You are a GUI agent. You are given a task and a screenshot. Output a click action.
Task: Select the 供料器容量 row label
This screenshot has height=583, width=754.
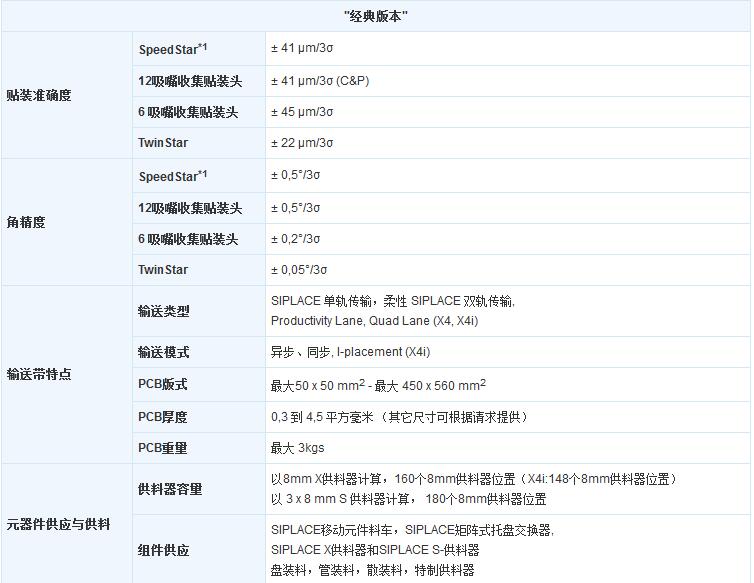click(x=170, y=489)
